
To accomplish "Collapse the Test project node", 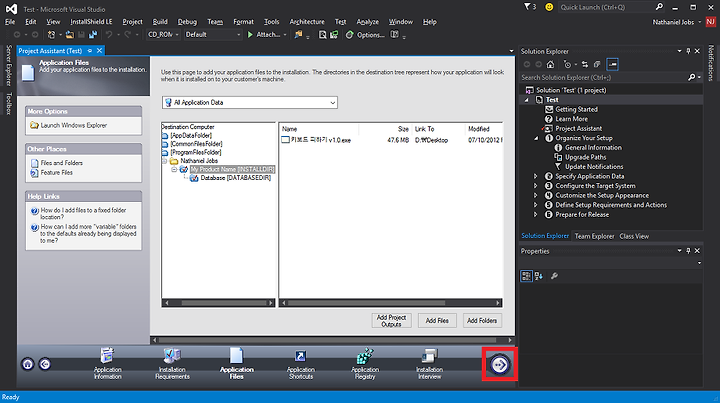I will [527, 100].
